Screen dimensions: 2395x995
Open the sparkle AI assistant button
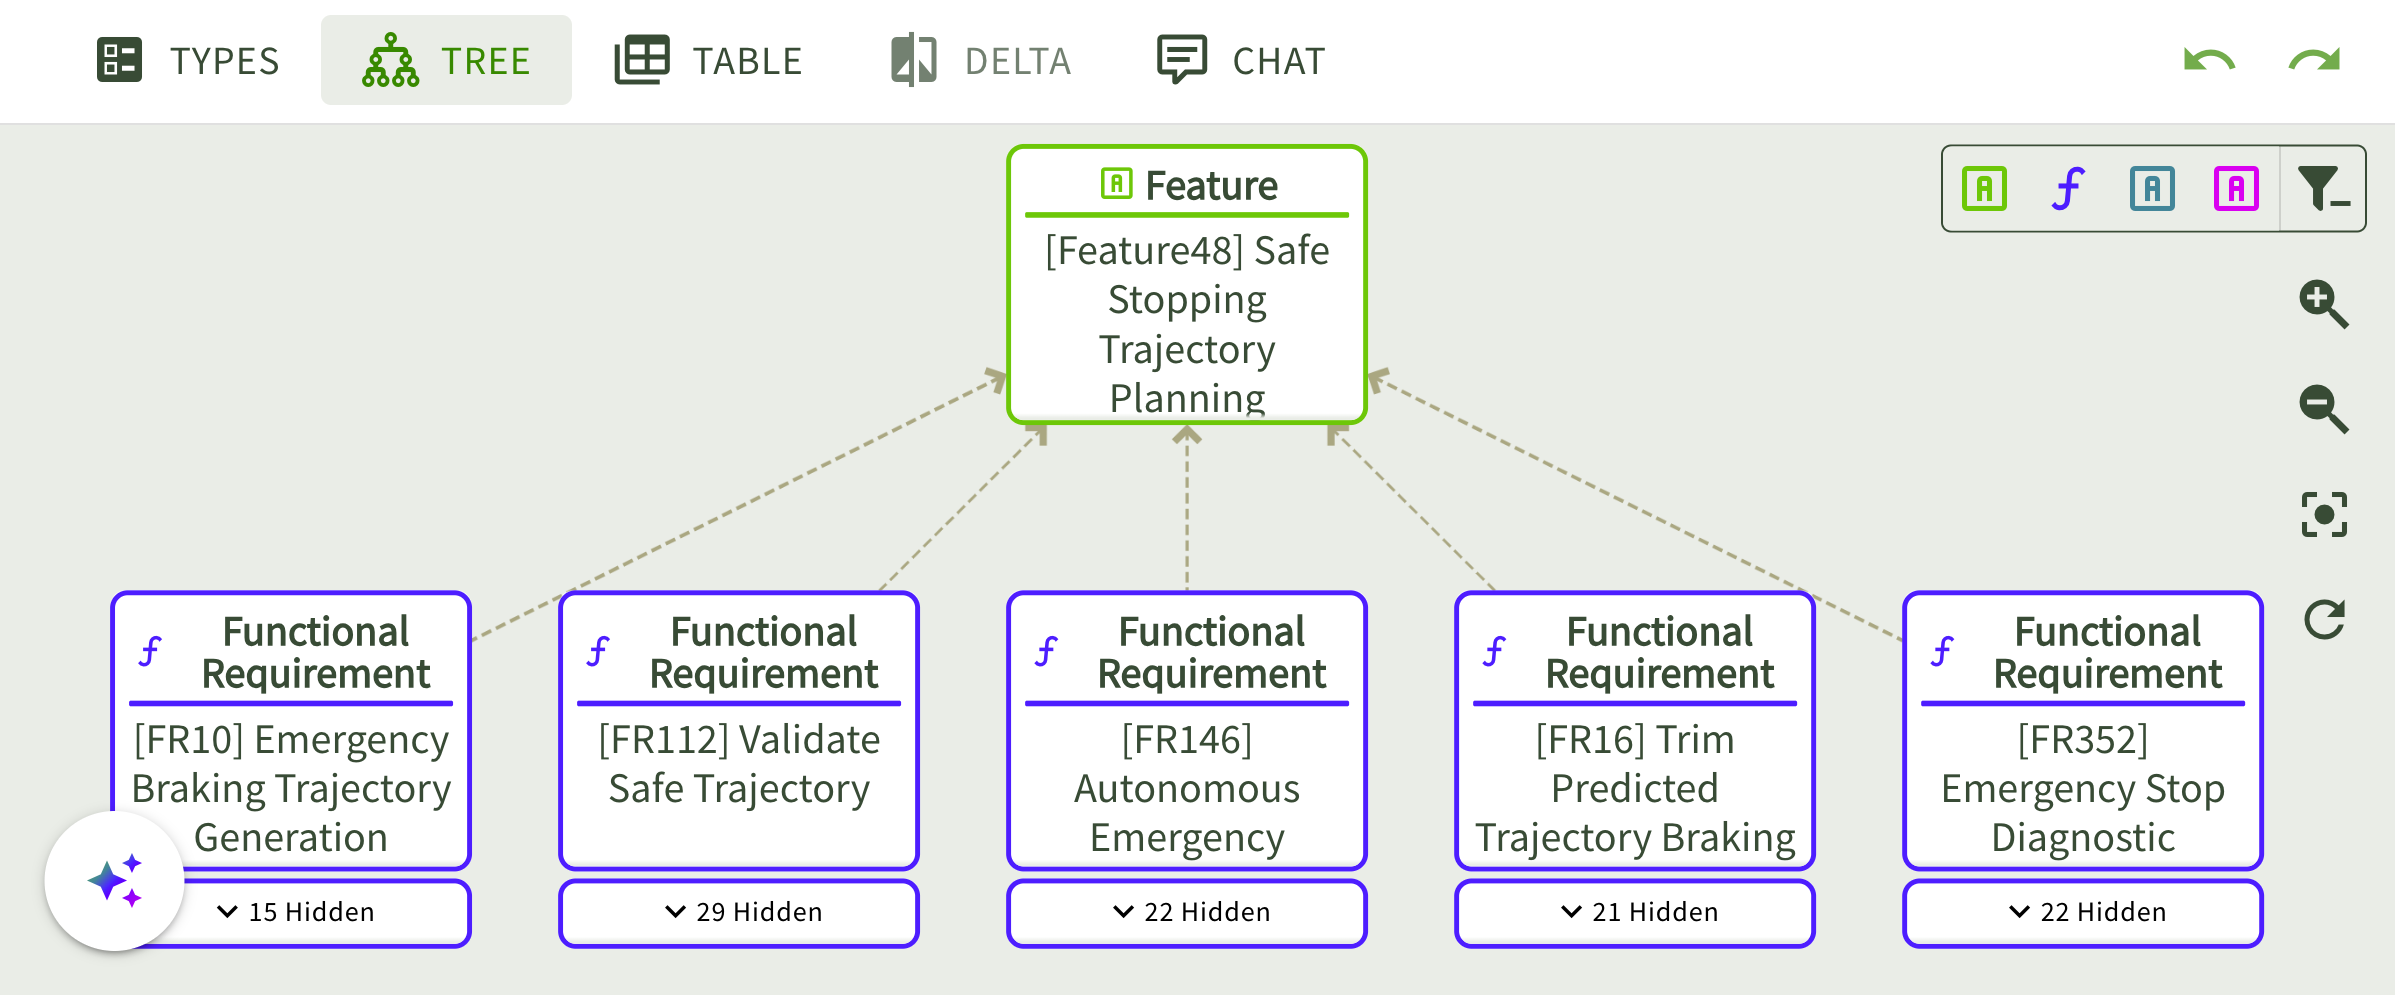[x=115, y=881]
